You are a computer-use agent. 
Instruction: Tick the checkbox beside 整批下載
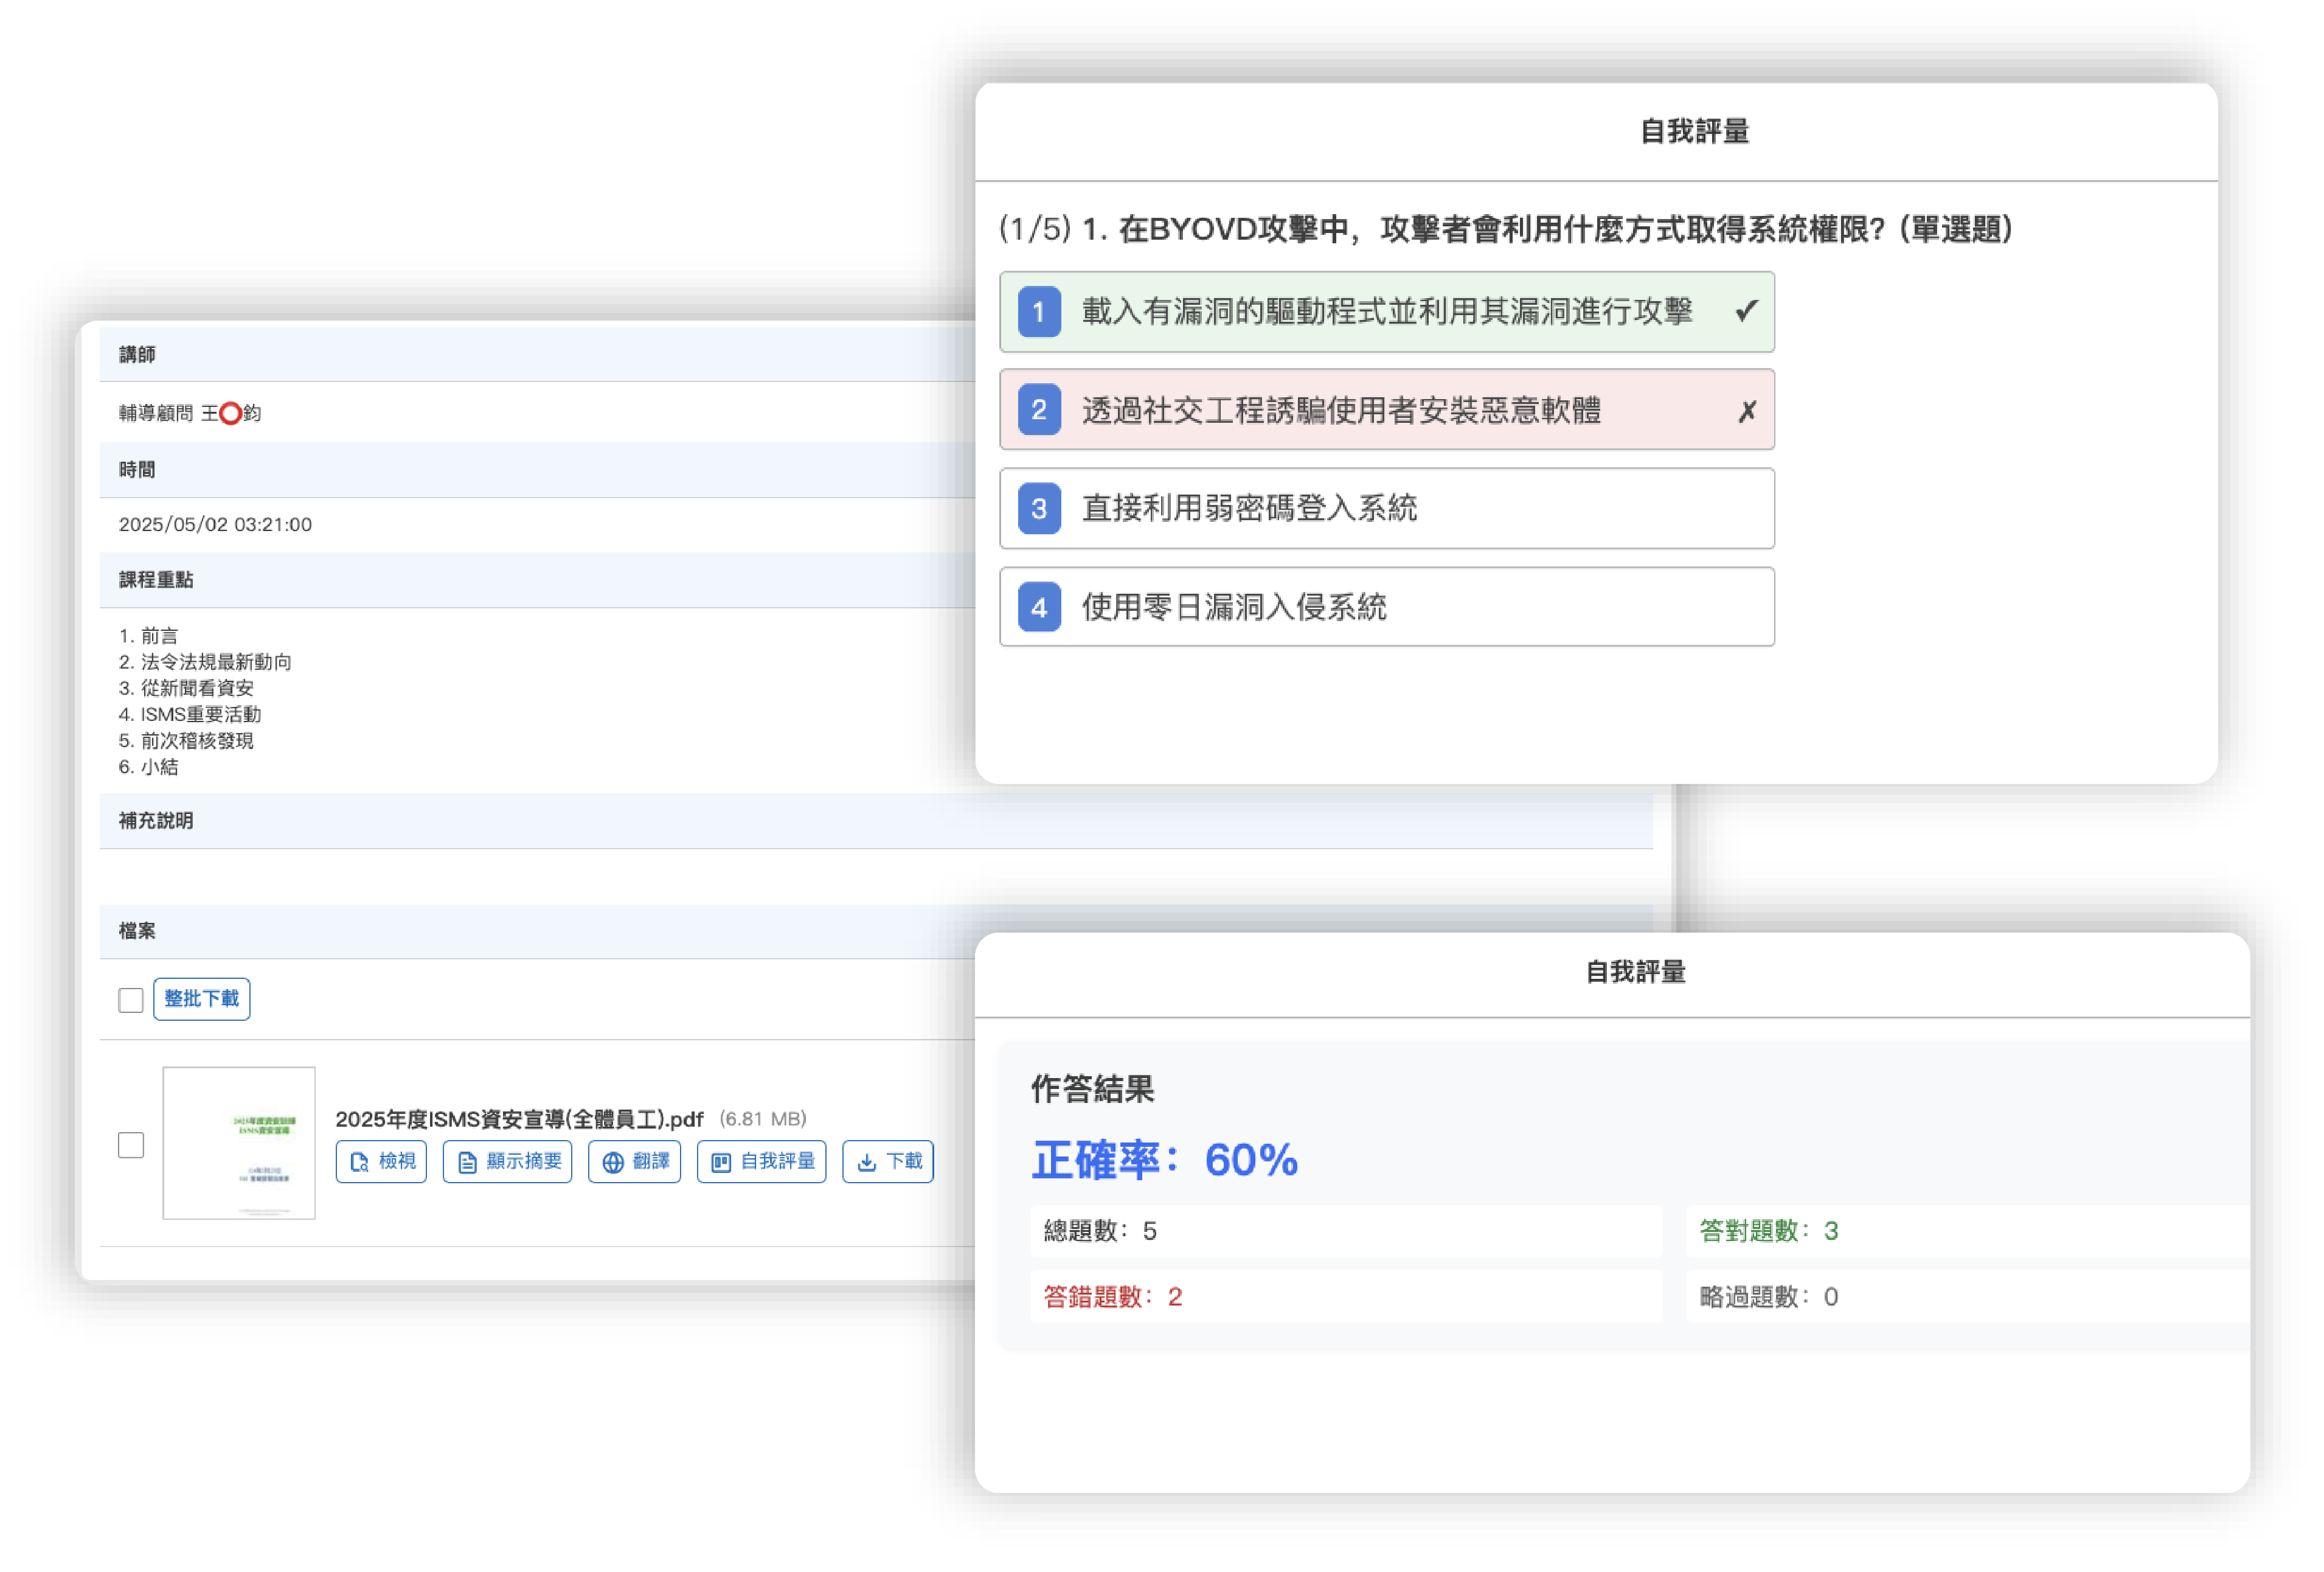[131, 1000]
